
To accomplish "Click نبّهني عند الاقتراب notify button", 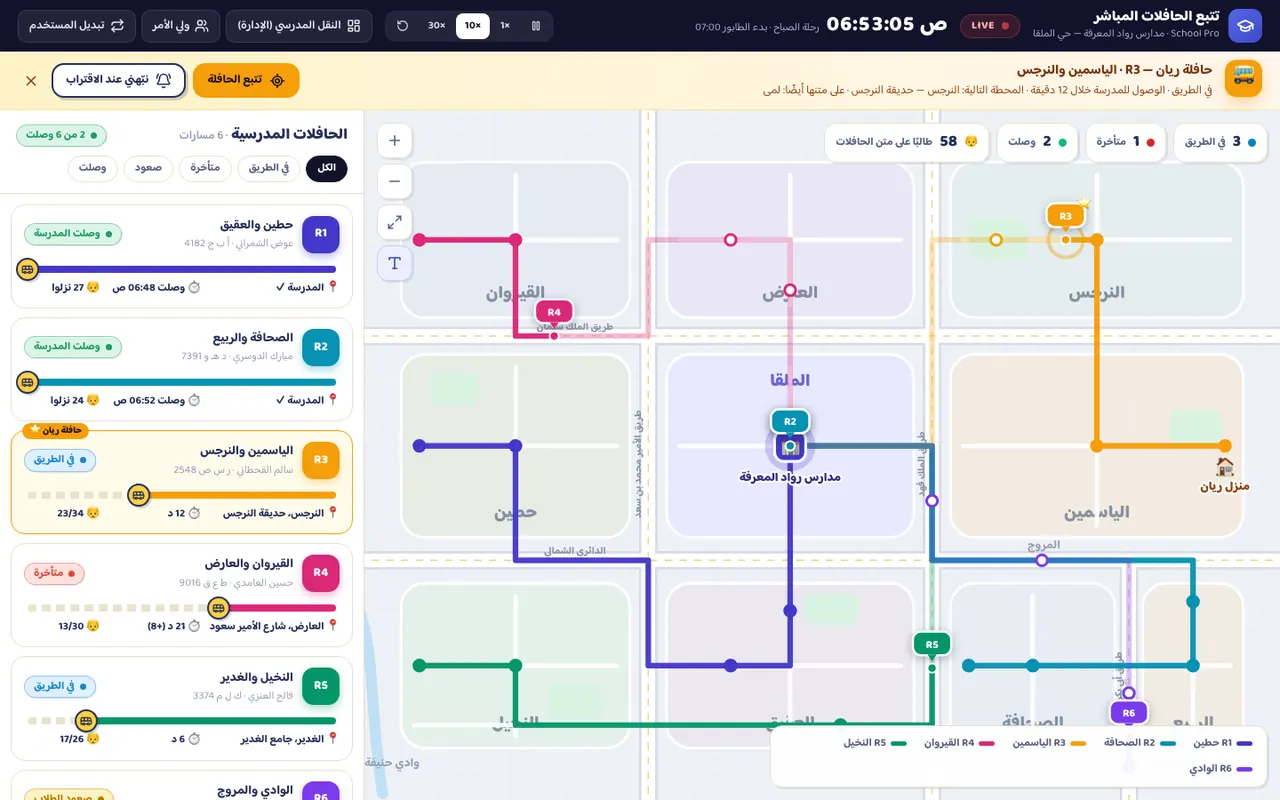I will (119, 80).
